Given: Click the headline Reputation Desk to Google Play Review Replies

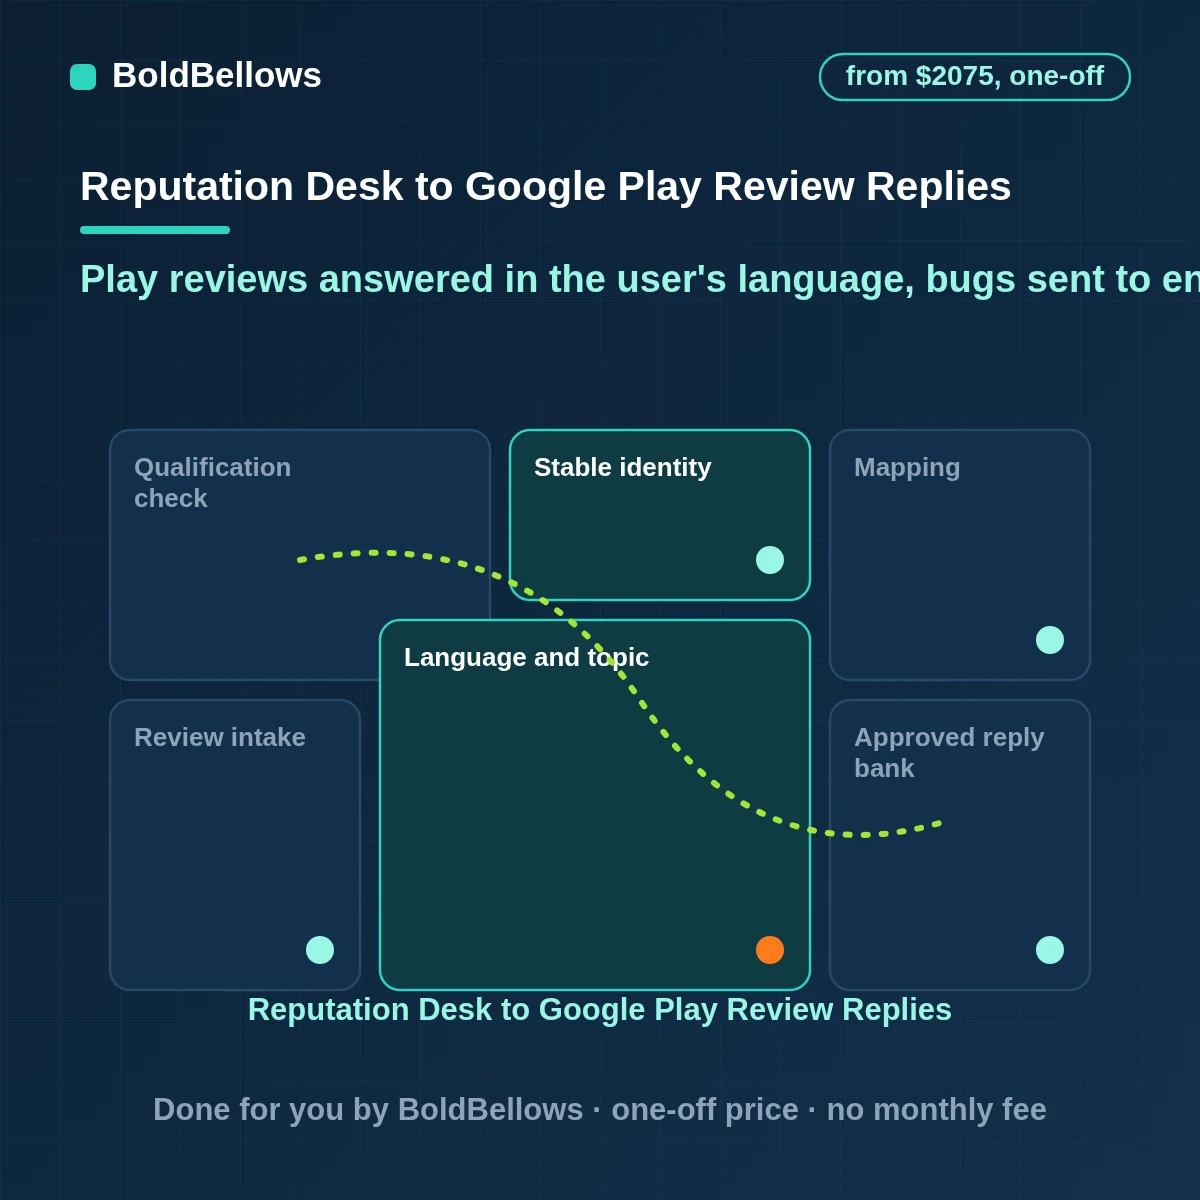Looking at the screenshot, I should pyautogui.click(x=545, y=187).
